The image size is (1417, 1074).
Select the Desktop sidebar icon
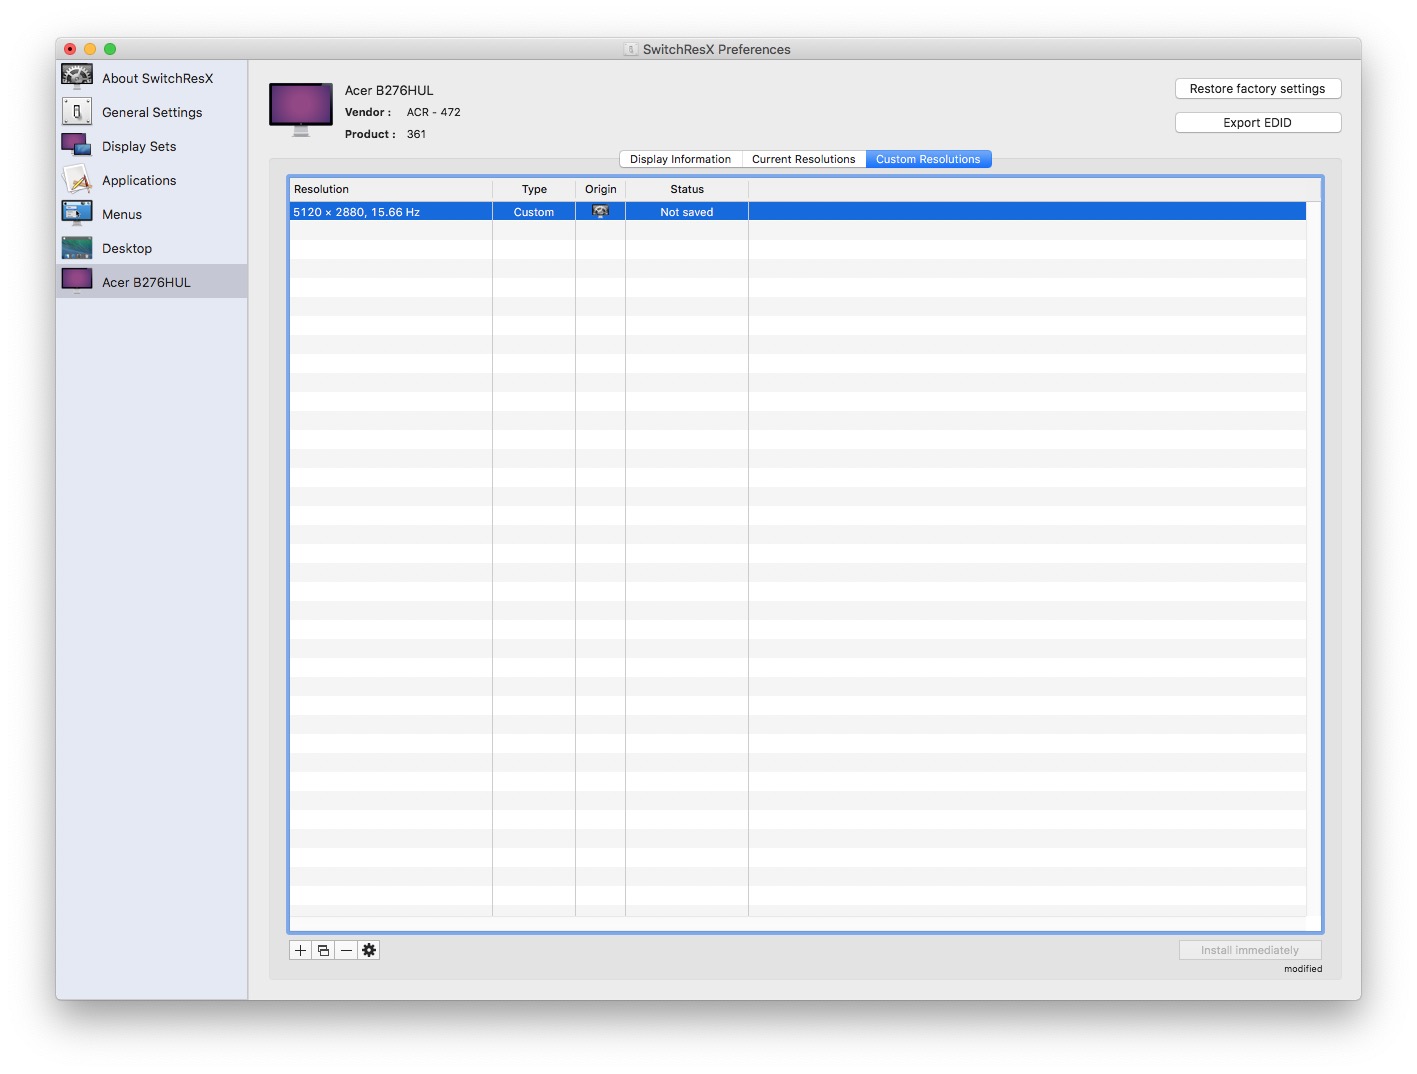tap(77, 247)
